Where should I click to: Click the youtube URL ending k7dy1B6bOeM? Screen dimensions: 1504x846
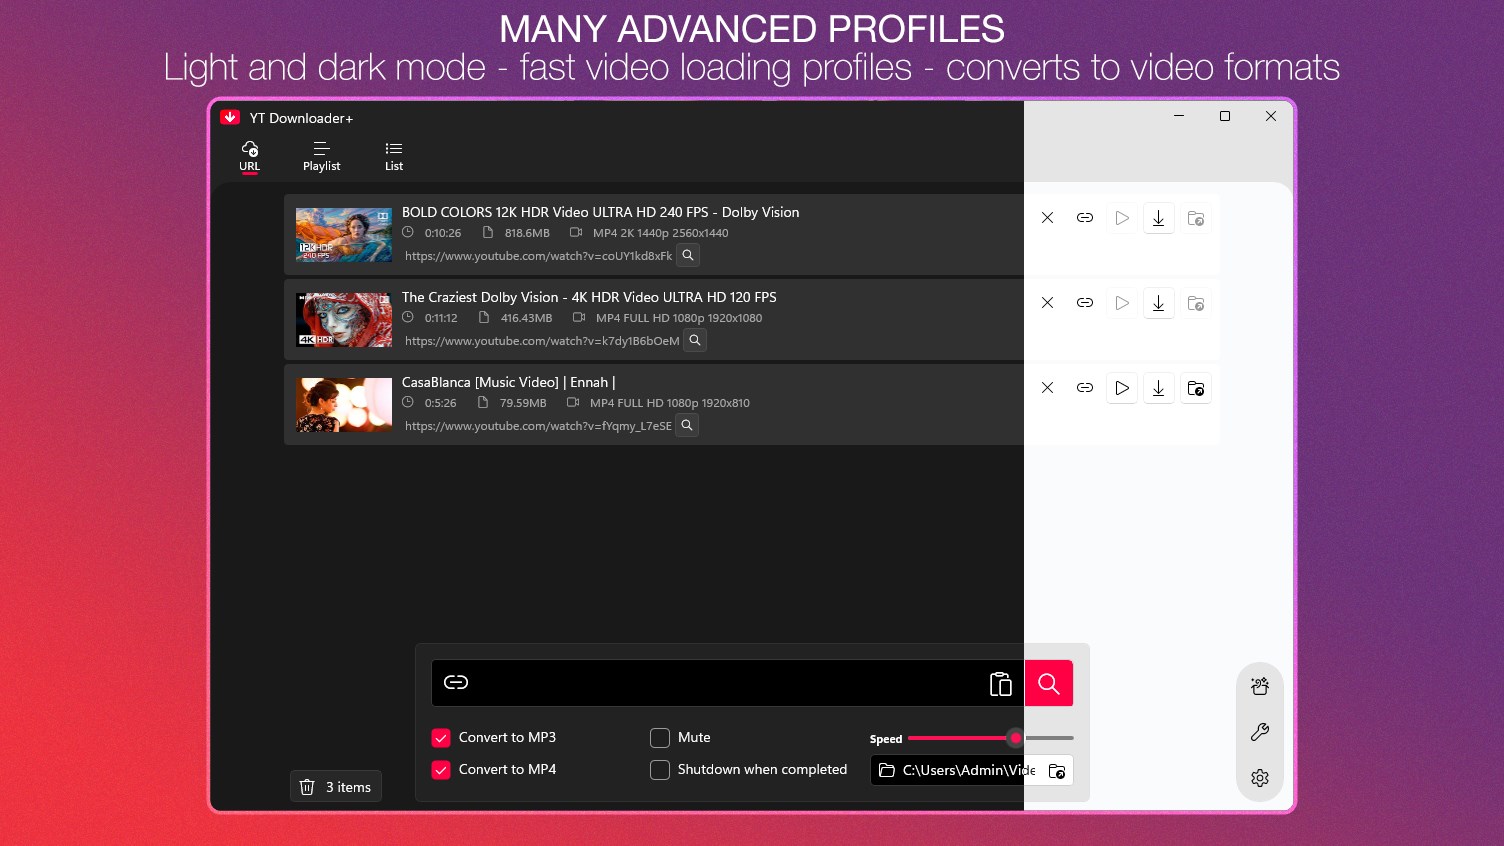542,341
